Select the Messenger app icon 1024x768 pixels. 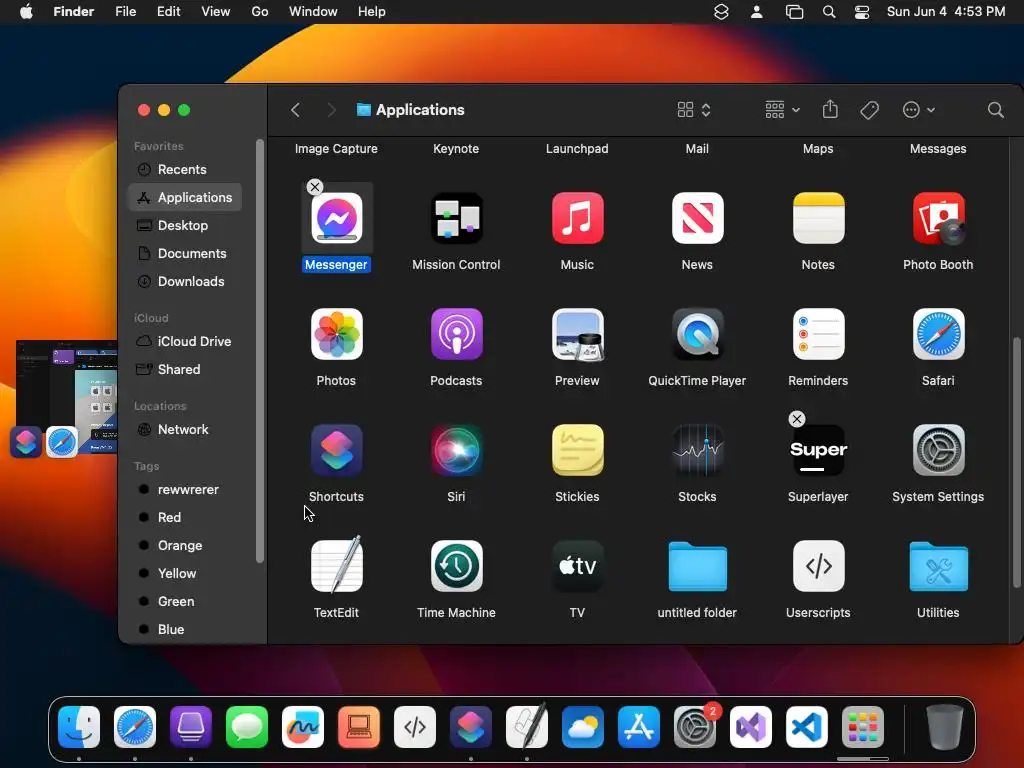[336, 218]
